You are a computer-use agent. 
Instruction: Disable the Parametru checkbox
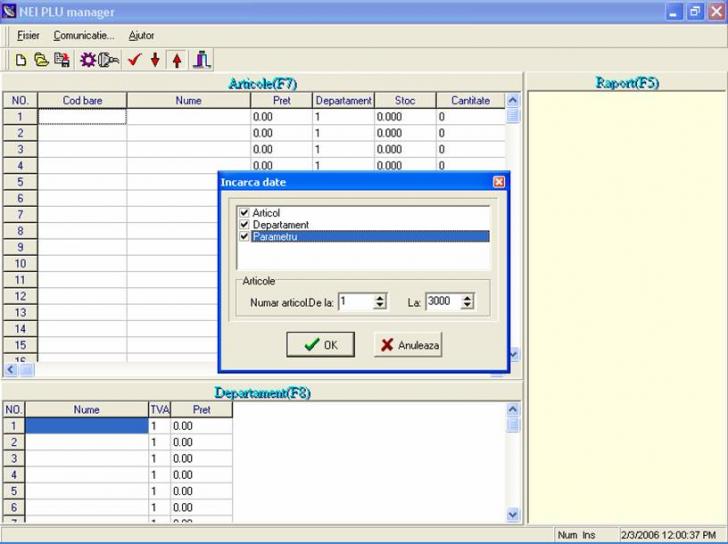245,237
